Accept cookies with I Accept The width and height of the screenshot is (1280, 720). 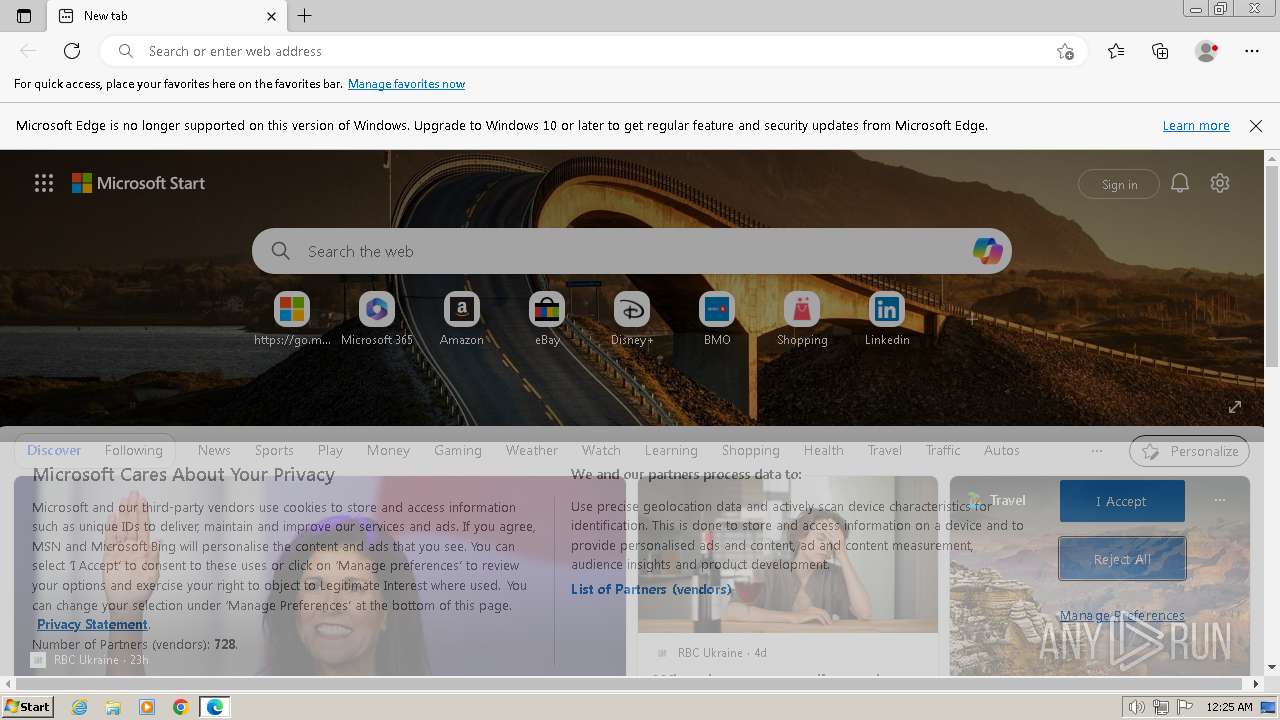click(1122, 501)
